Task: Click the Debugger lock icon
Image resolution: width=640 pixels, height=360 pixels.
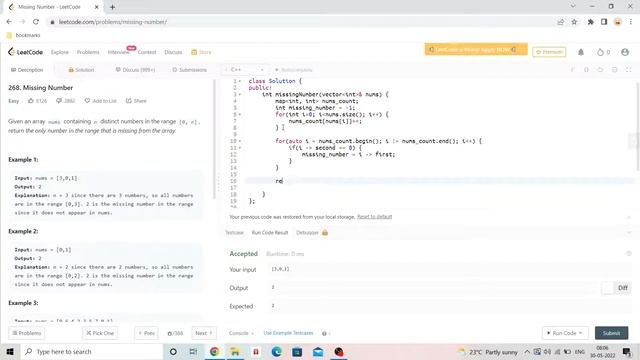Action: tap(325, 233)
